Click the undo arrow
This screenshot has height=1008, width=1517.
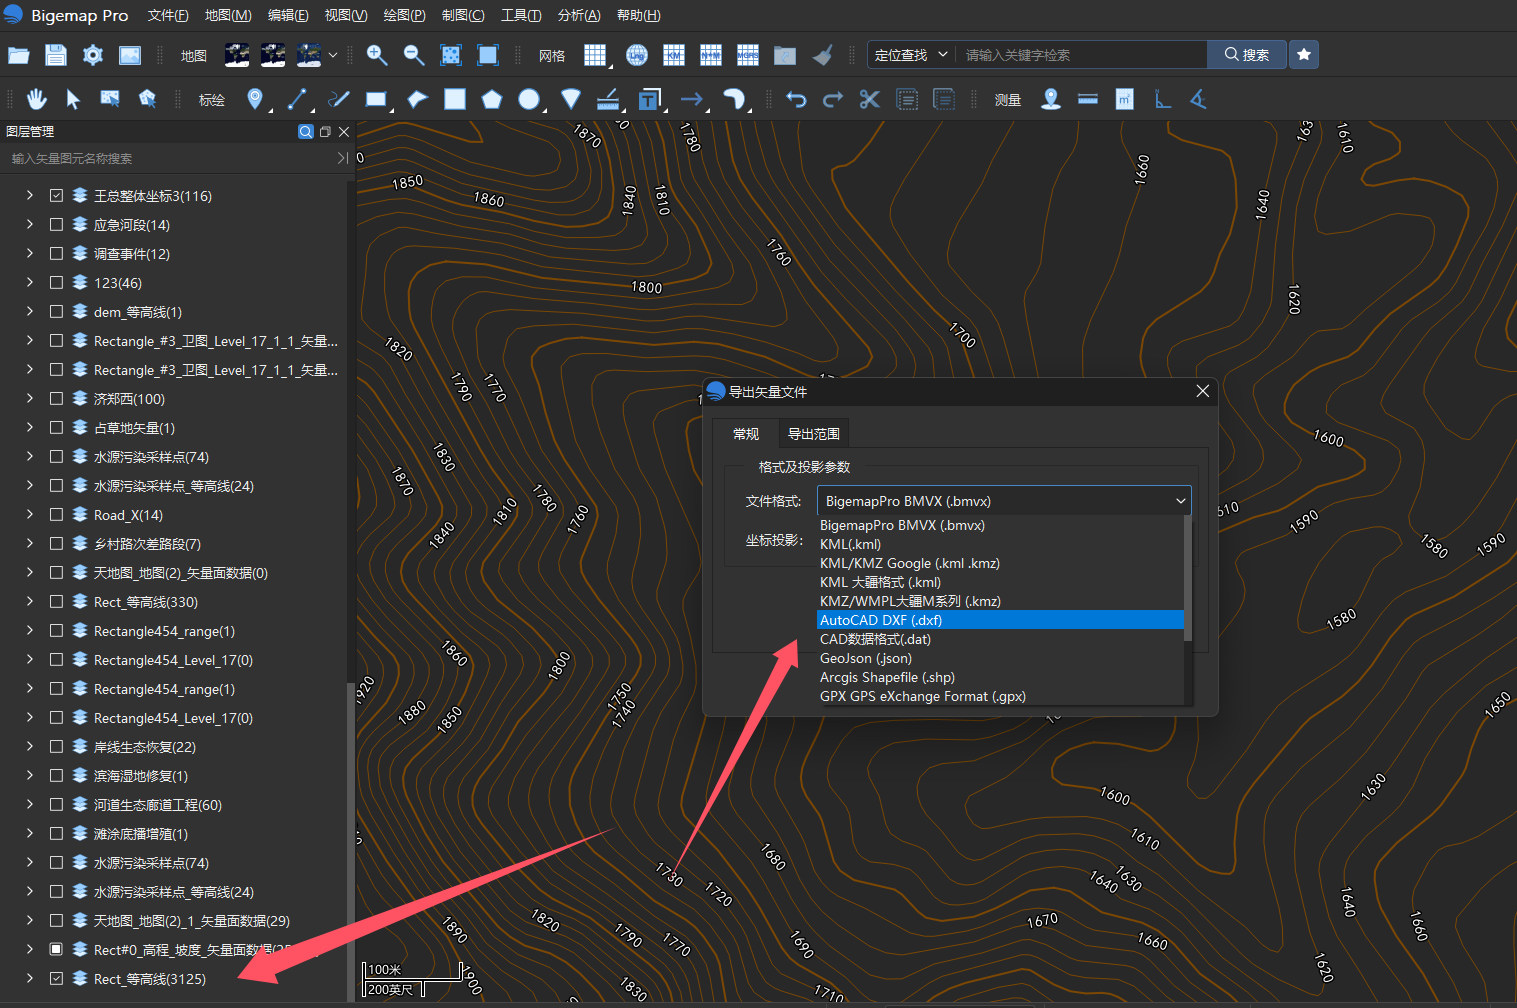click(x=796, y=99)
